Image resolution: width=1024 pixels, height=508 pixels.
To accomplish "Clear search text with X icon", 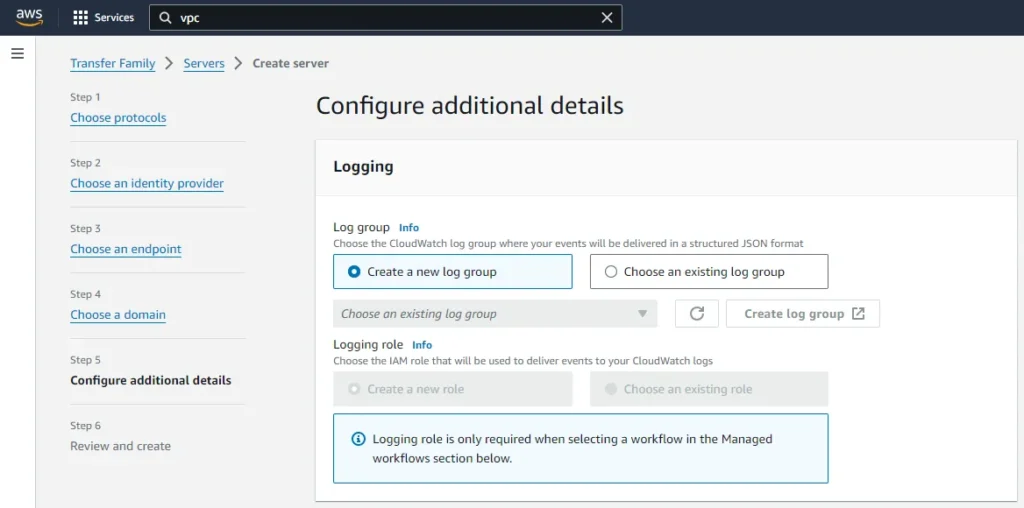I will coord(606,18).
